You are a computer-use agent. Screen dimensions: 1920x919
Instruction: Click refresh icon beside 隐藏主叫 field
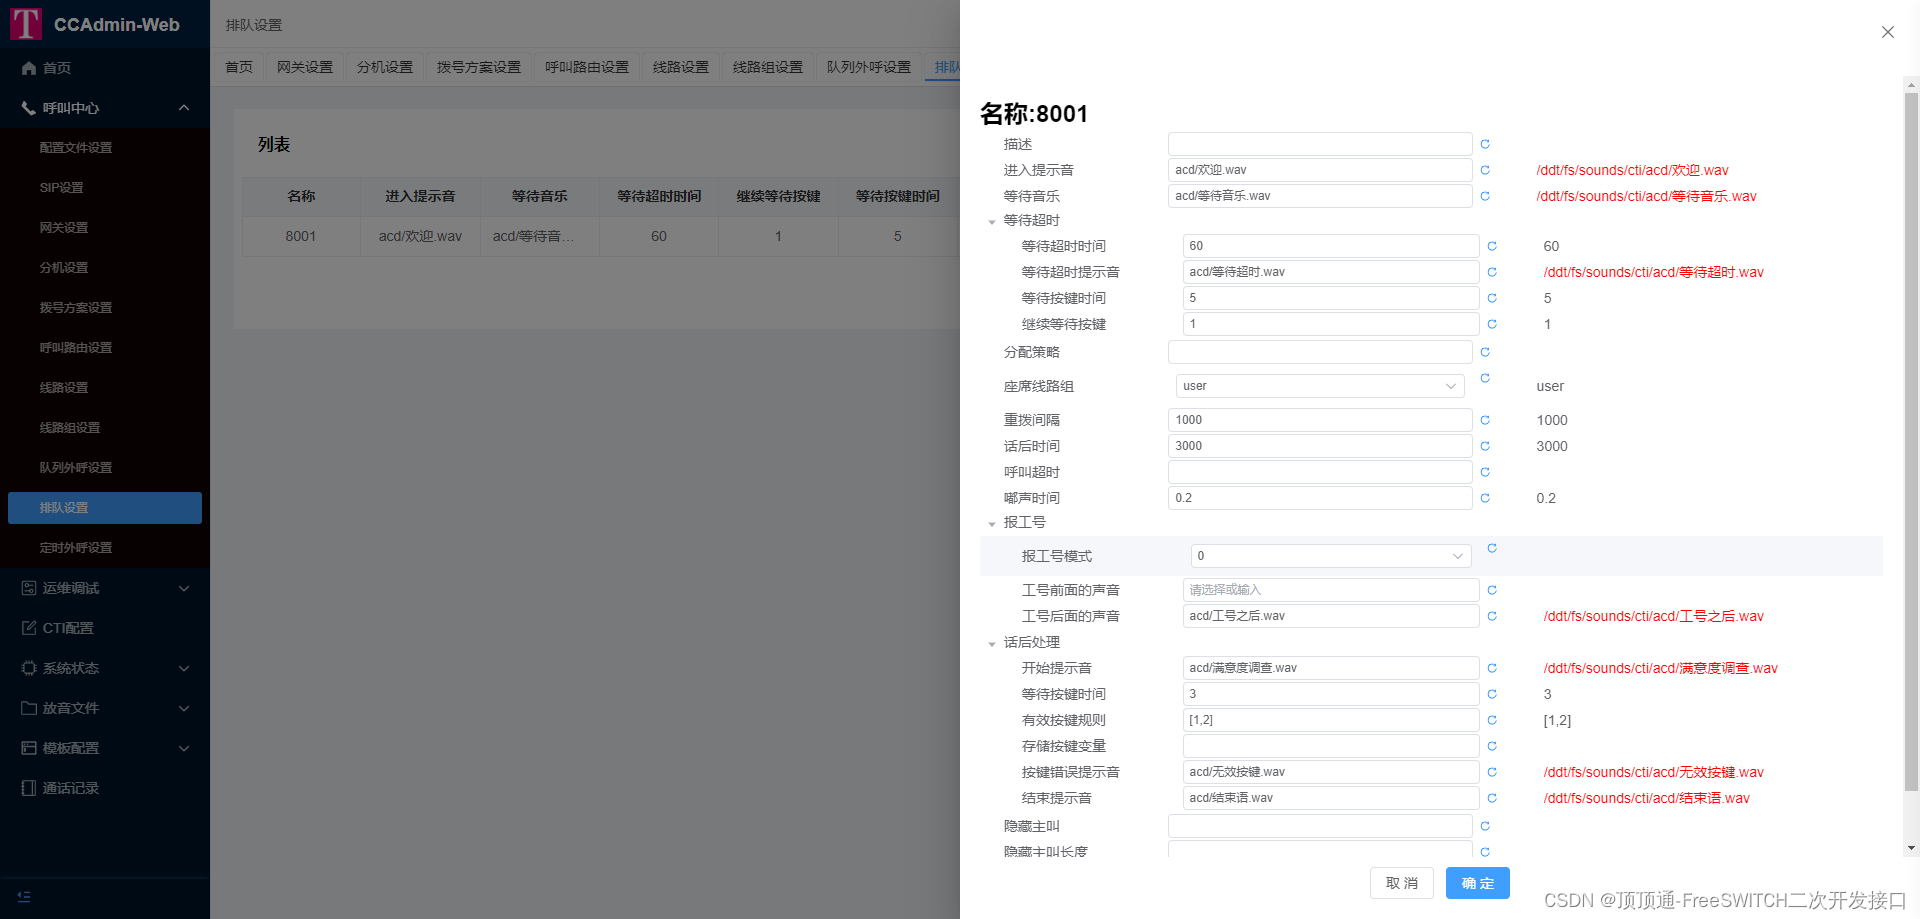(x=1485, y=826)
